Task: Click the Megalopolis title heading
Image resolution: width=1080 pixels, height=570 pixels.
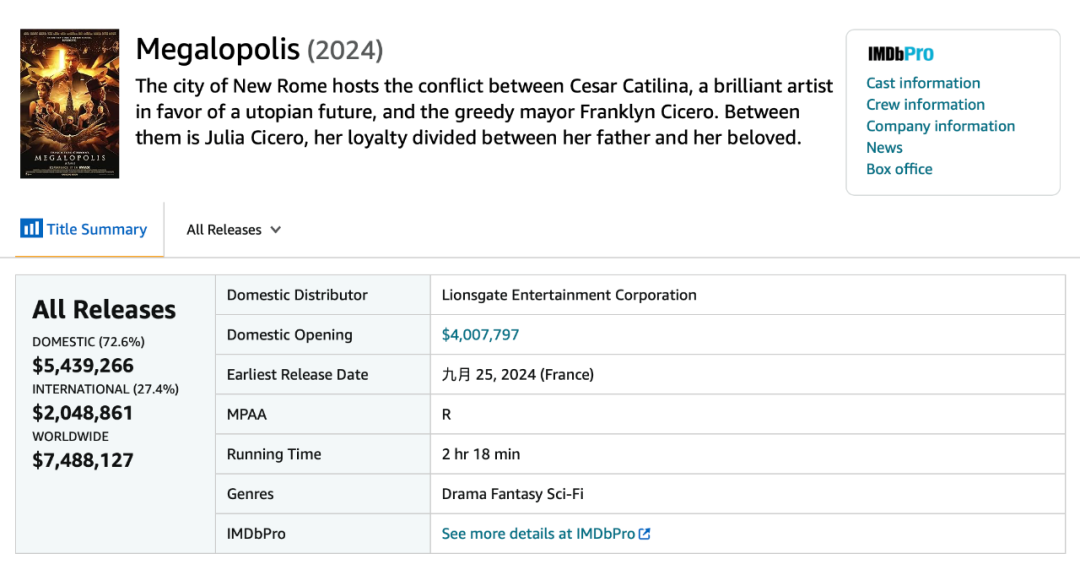Action: (217, 49)
